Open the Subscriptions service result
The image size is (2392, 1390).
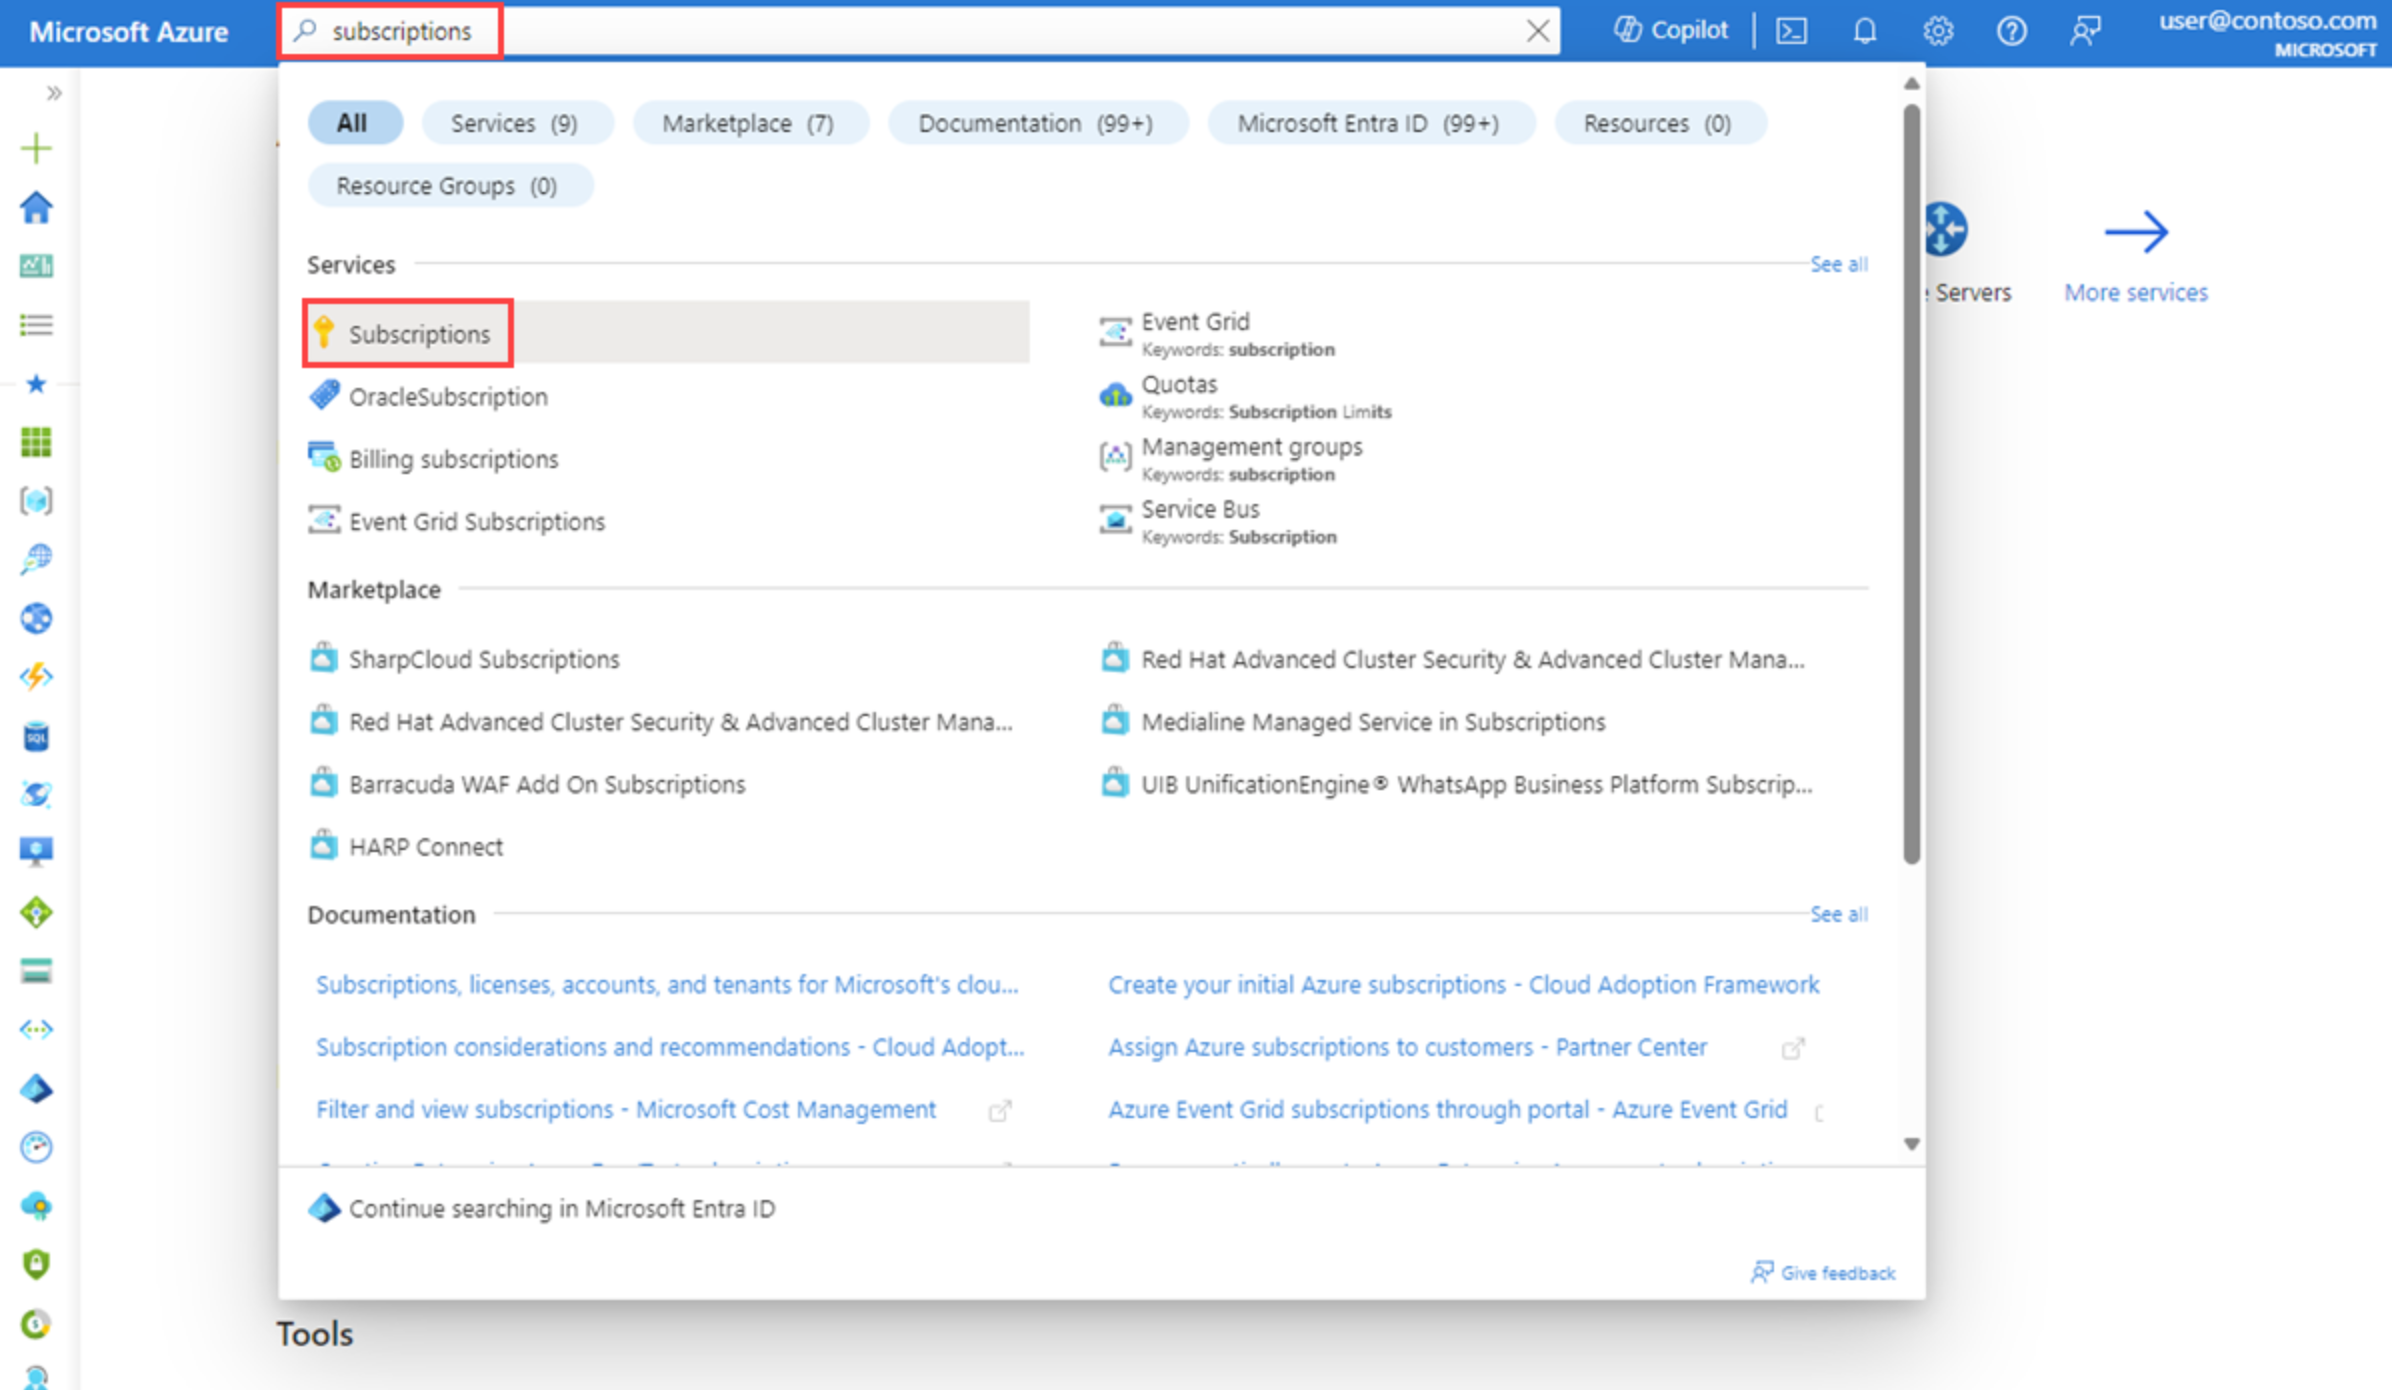coord(418,333)
